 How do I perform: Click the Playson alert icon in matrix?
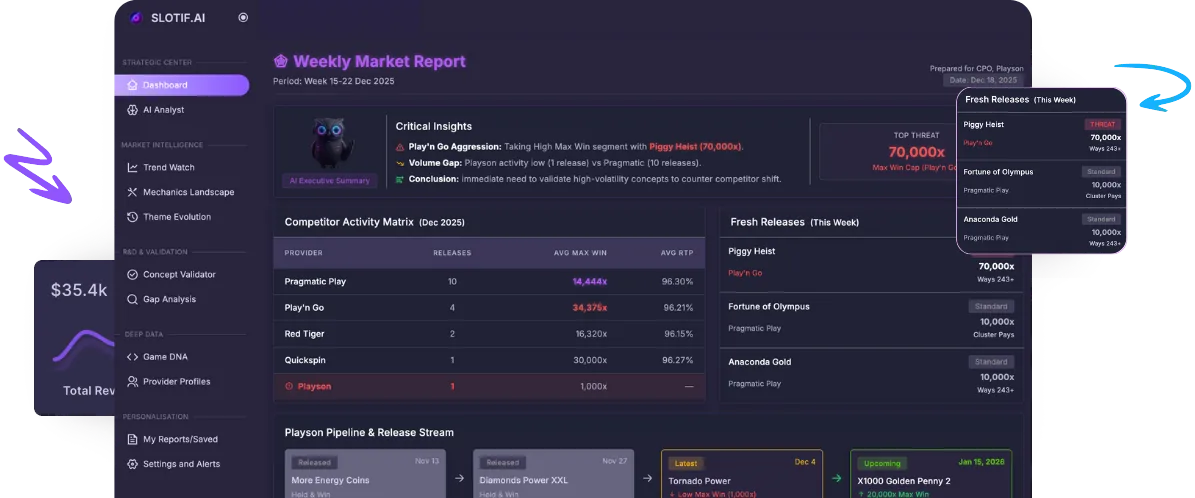(x=289, y=387)
